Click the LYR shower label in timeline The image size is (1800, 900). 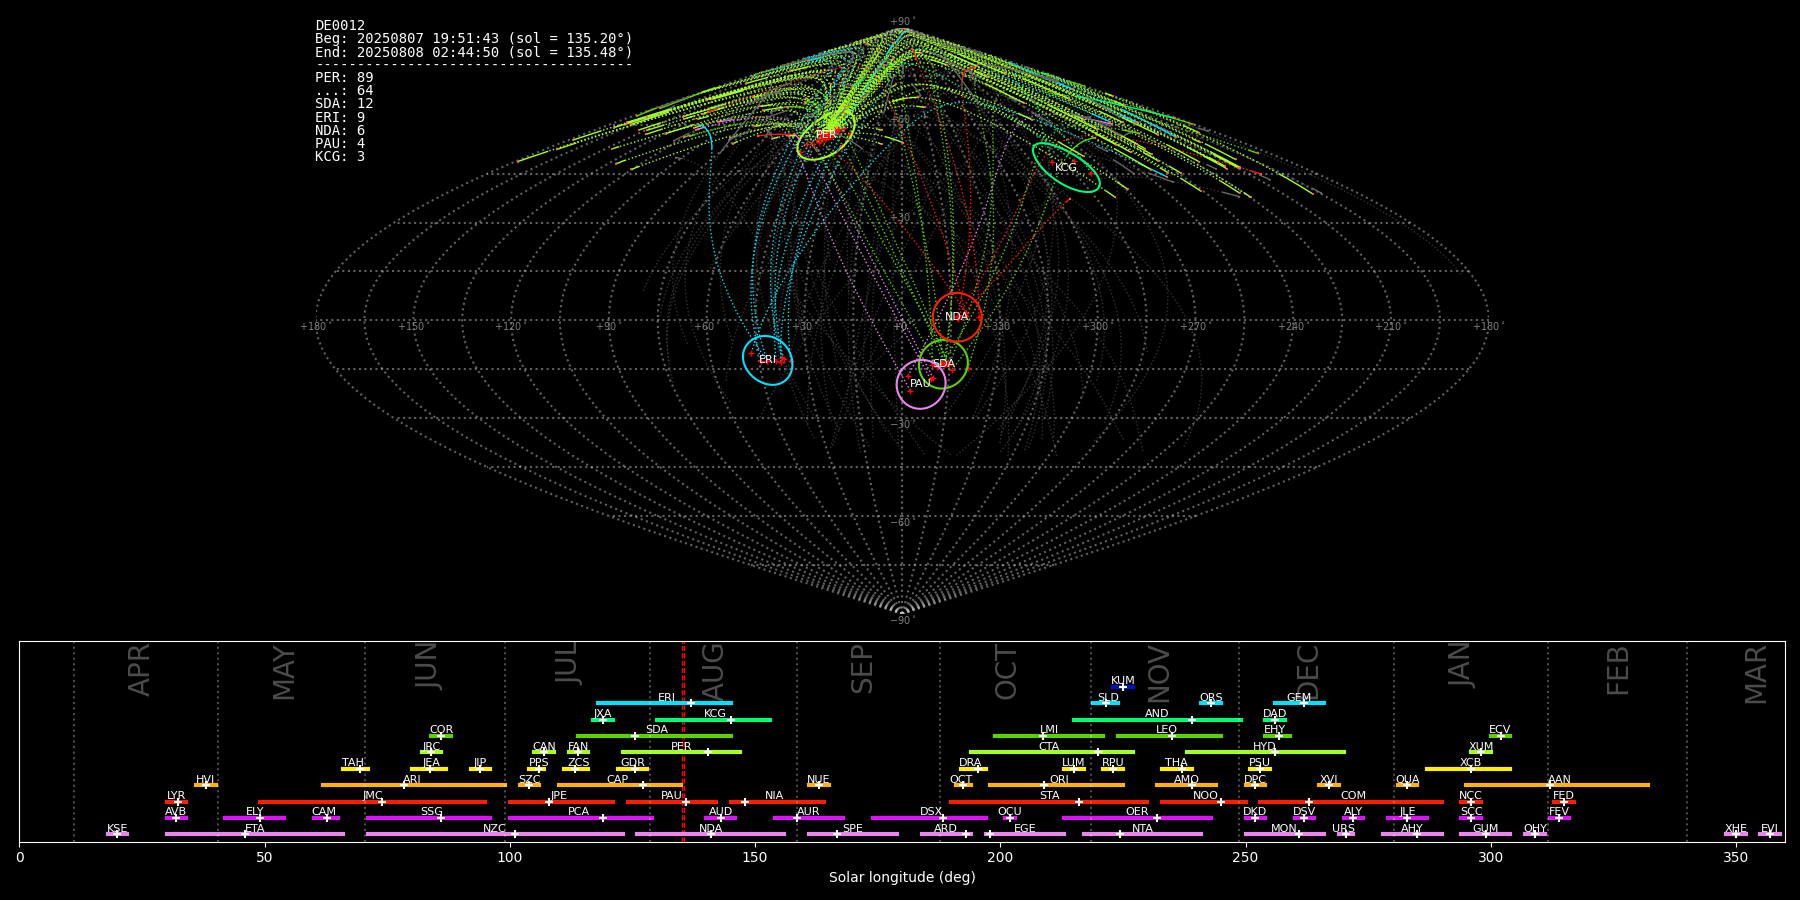click(176, 796)
